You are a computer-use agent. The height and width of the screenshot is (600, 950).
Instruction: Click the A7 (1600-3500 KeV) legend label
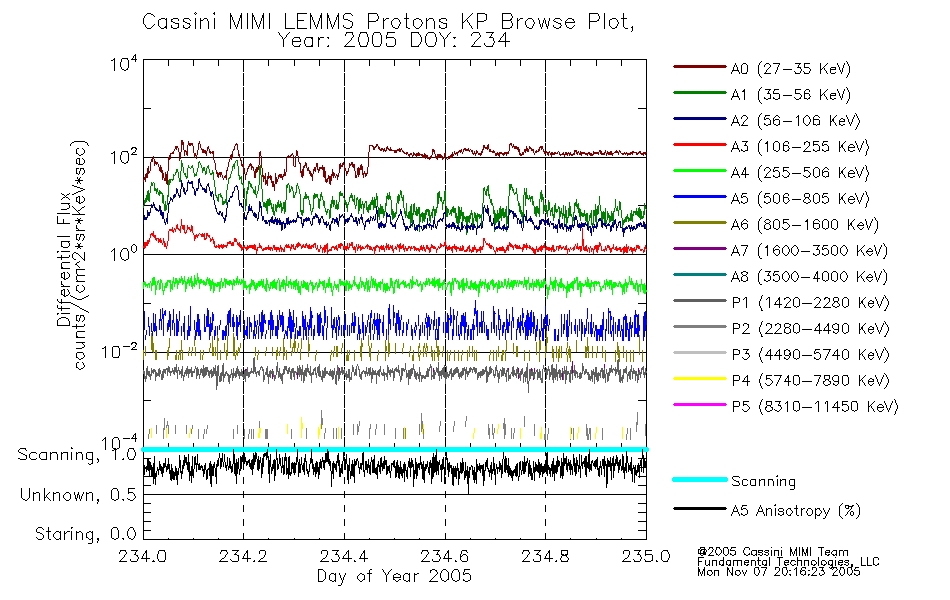(x=809, y=251)
